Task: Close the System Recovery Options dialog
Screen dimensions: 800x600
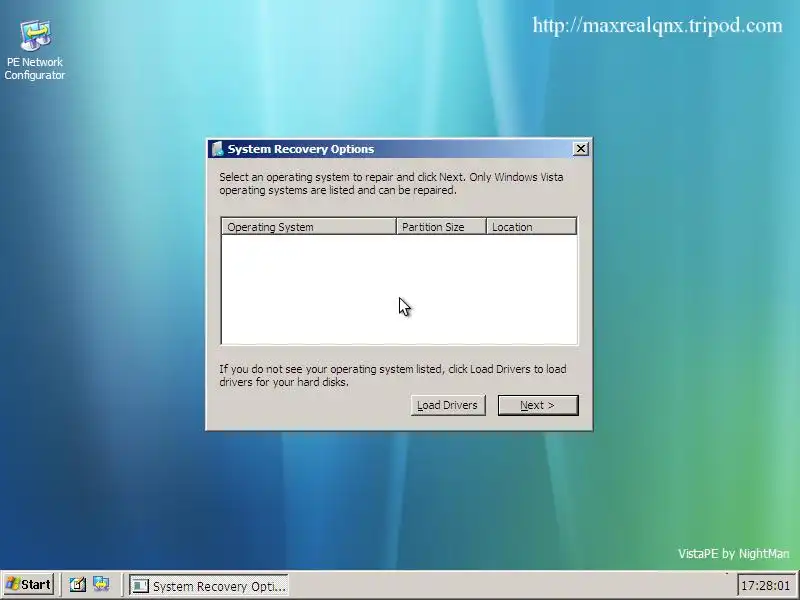Action: click(x=581, y=149)
